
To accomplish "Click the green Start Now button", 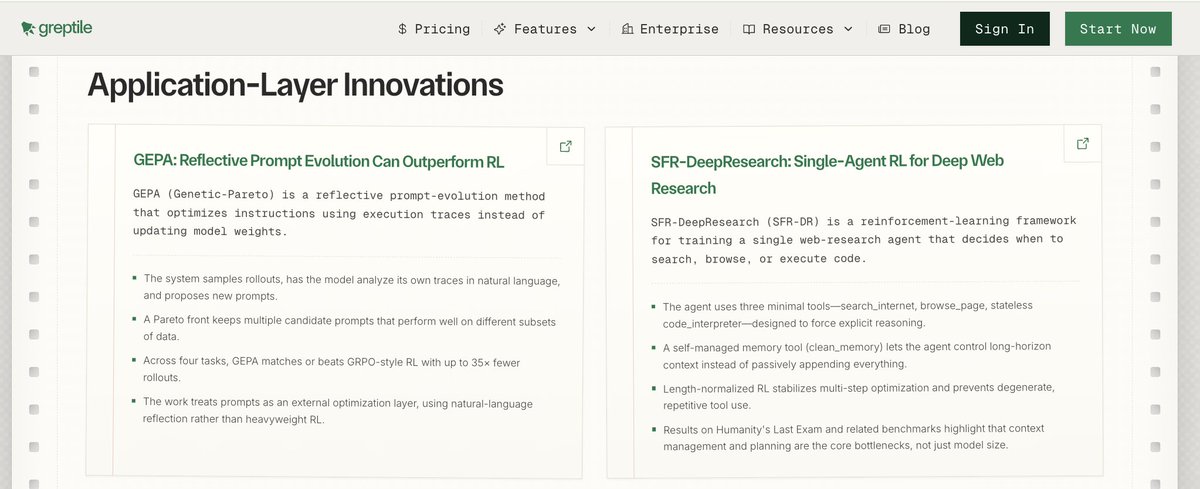I will click(1117, 29).
